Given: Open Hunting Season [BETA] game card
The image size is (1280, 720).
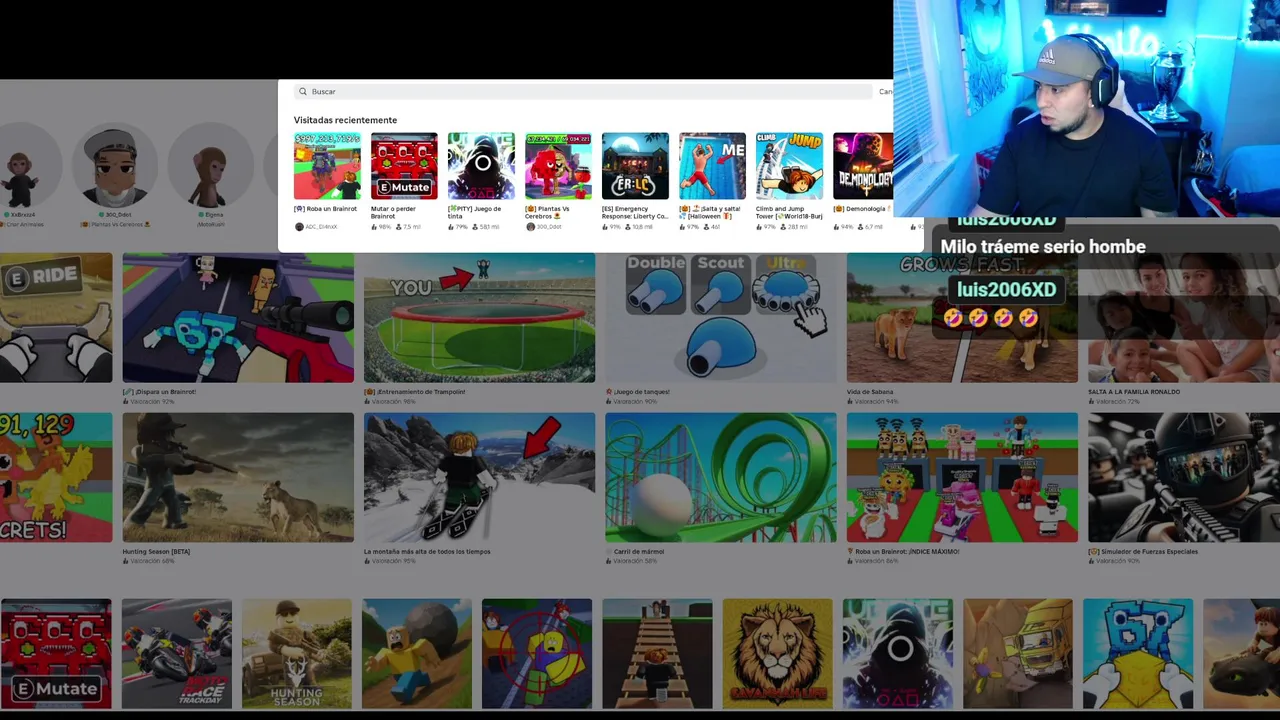Looking at the screenshot, I should coord(238,478).
